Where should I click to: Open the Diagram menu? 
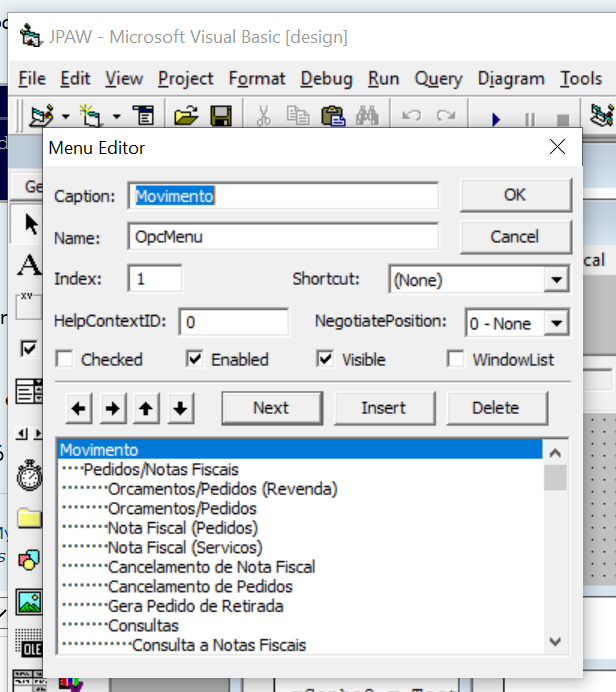511,79
